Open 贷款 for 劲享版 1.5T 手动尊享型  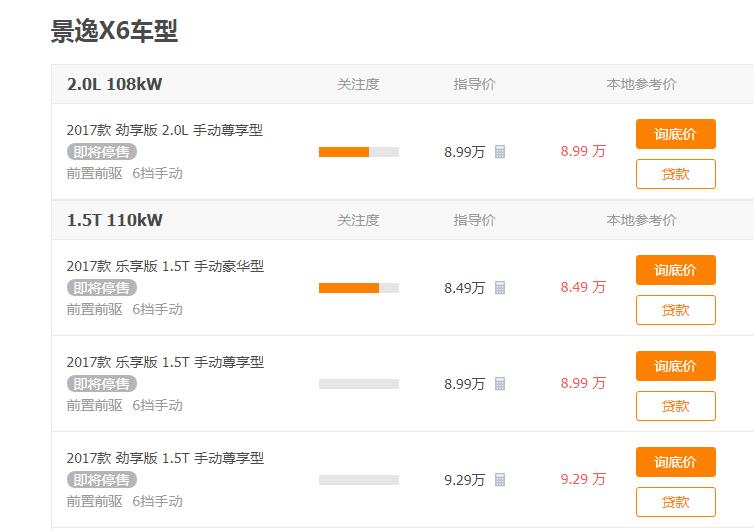point(676,502)
